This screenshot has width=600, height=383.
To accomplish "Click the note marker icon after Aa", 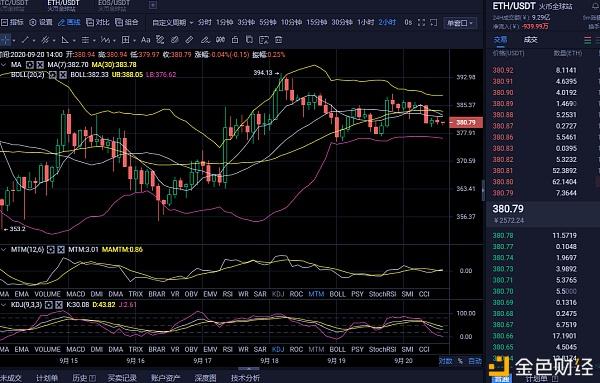I will pos(160,40).
